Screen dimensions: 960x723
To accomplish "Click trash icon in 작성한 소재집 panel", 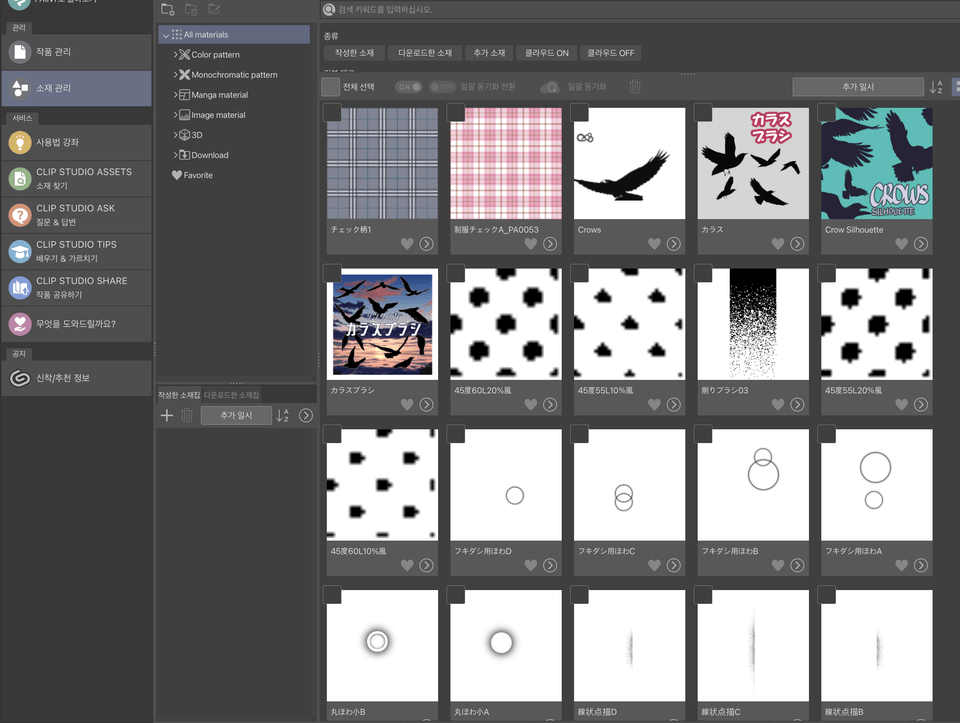I will point(187,416).
